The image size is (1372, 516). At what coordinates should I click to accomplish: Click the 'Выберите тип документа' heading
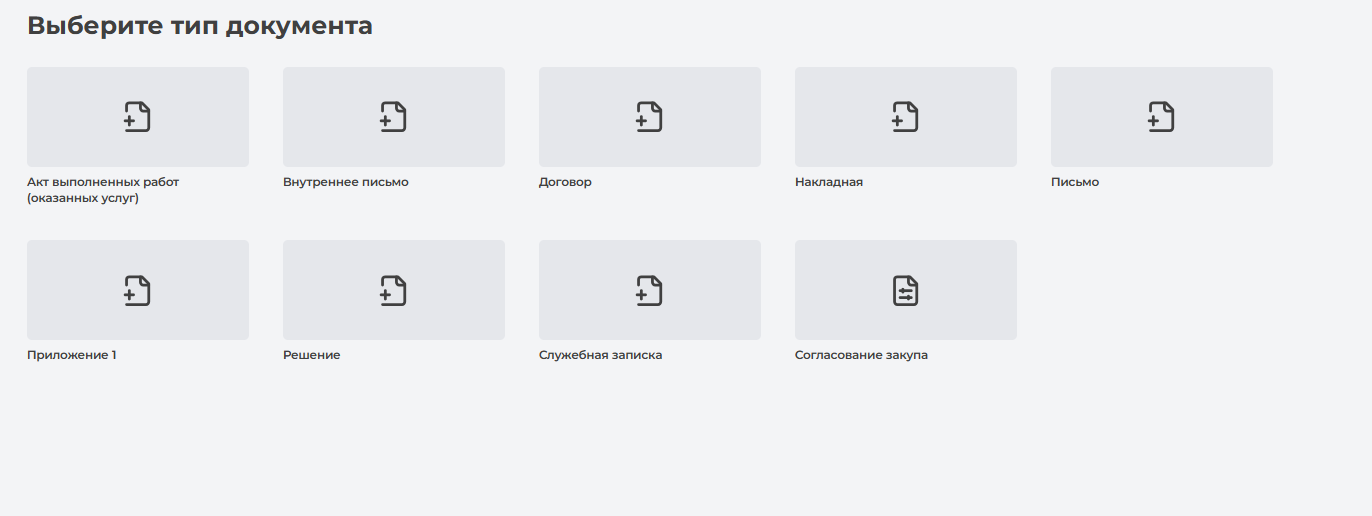pyautogui.click(x=200, y=26)
